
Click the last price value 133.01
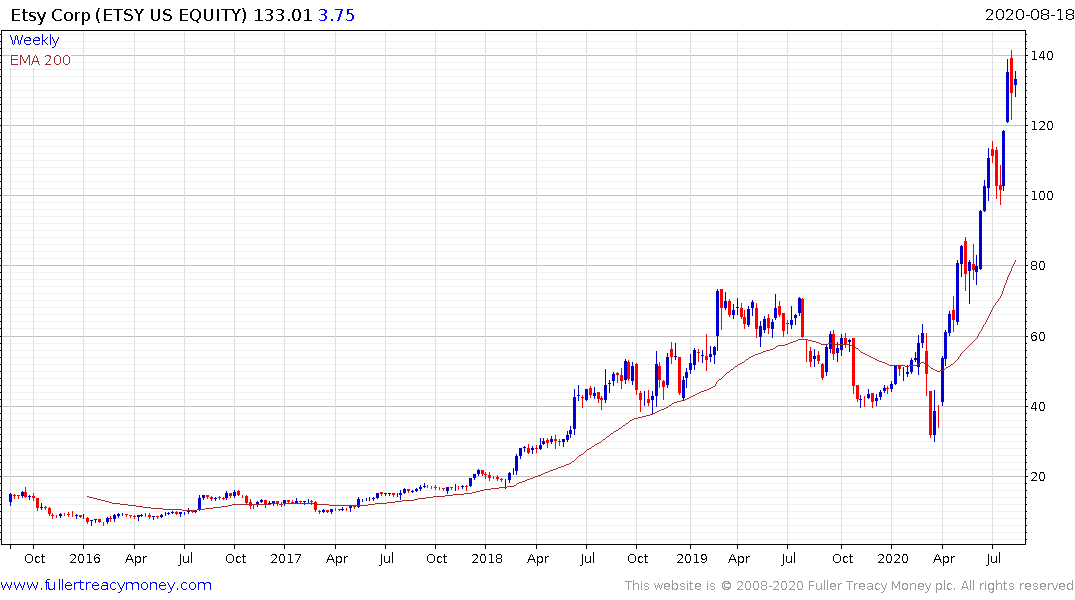pyautogui.click(x=282, y=15)
